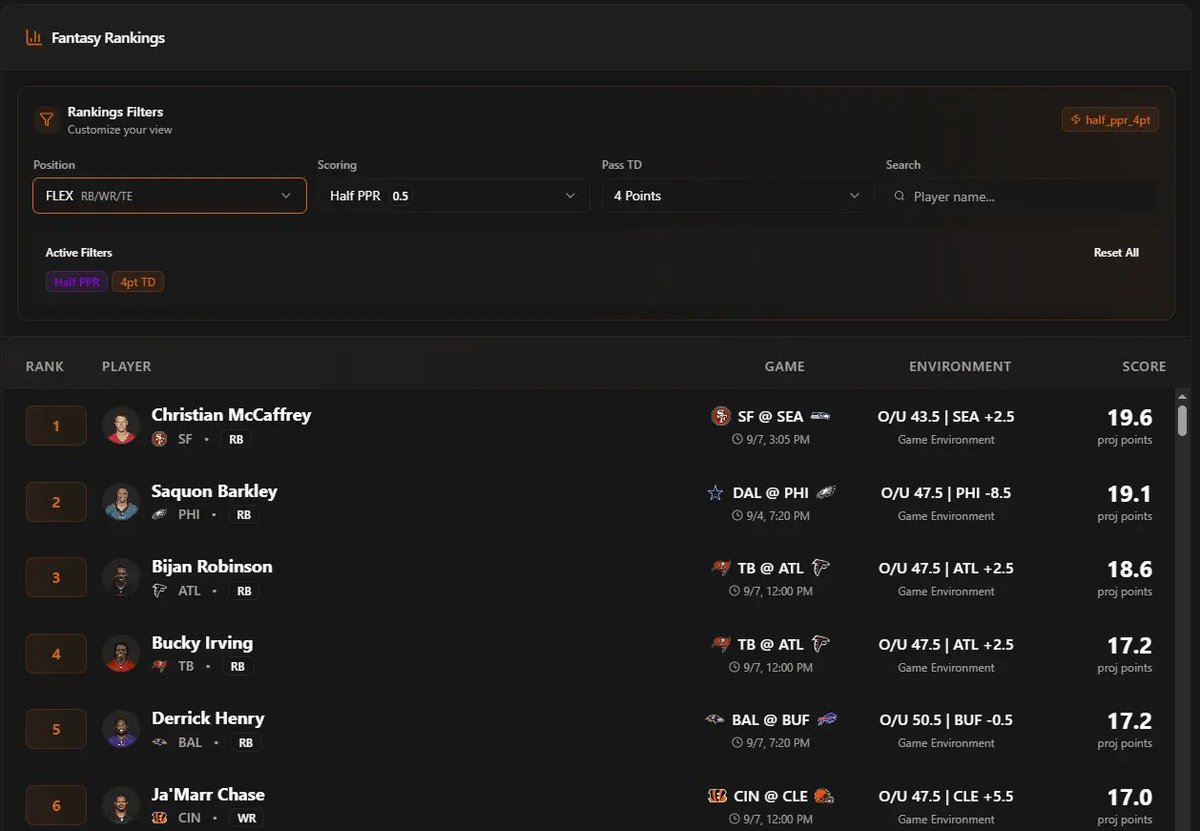Click the Seahawks logo in SF @ SEA game
The width and height of the screenshot is (1200, 831).
point(820,416)
